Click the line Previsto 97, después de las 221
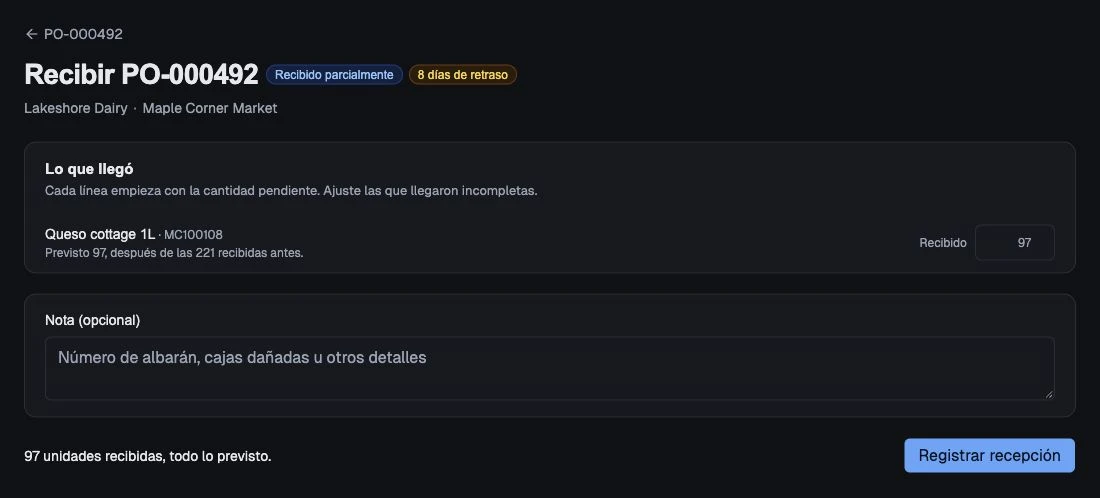The width and height of the screenshot is (1100, 498). [174, 253]
